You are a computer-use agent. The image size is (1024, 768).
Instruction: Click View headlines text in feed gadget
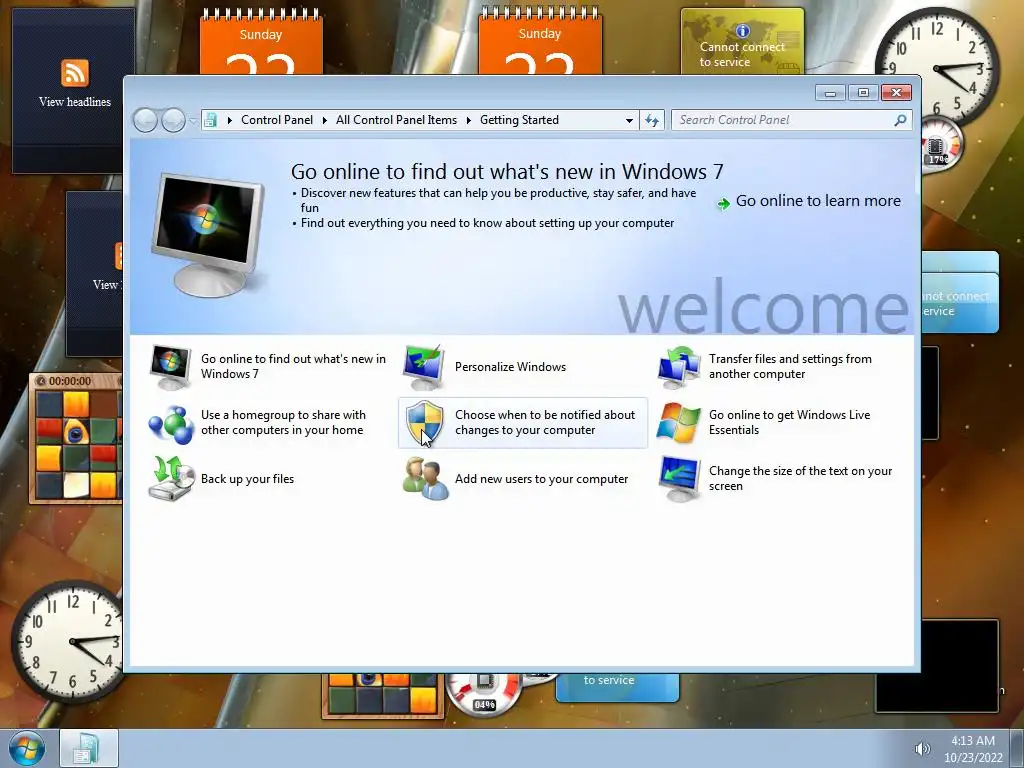[x=74, y=102]
